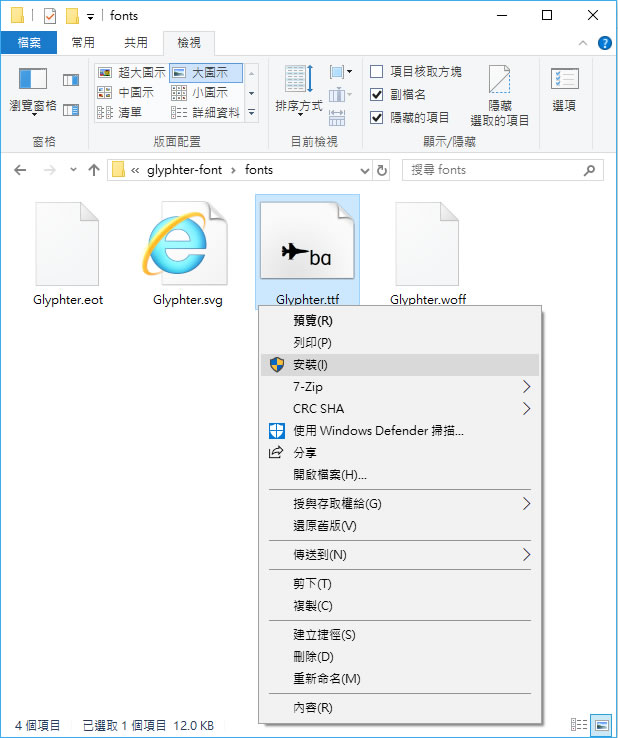Select Glyphter.eot file
618x738 pixels.
[x=68, y=254]
